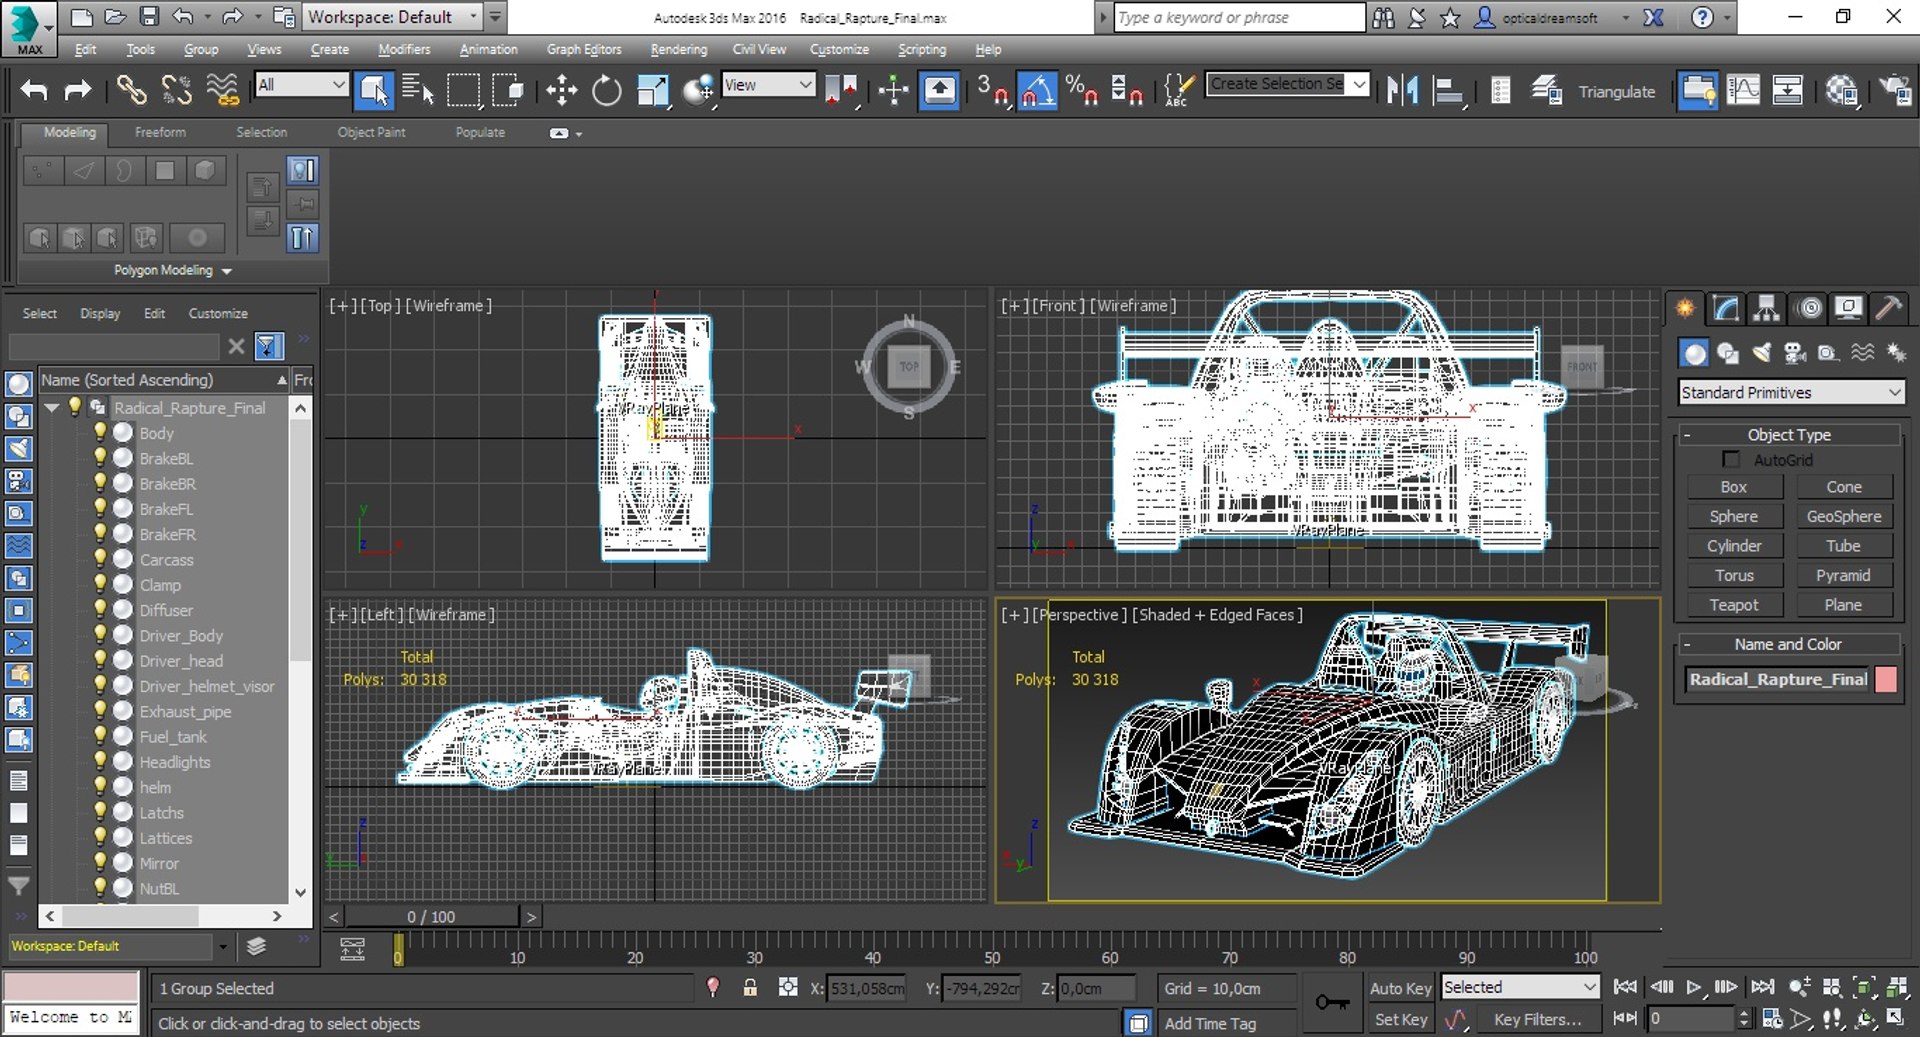The height and width of the screenshot is (1037, 1920).
Task: Click the Torus primitive button
Action: click(1733, 575)
